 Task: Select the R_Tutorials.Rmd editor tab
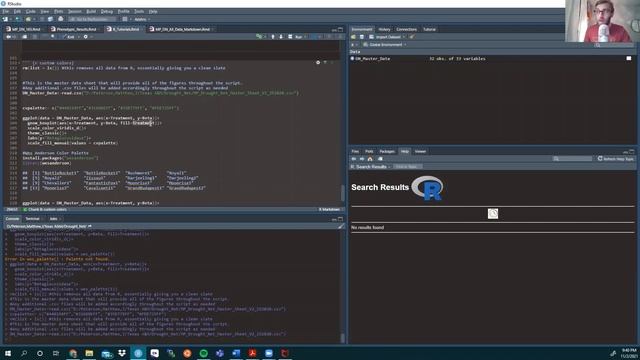pos(126,29)
